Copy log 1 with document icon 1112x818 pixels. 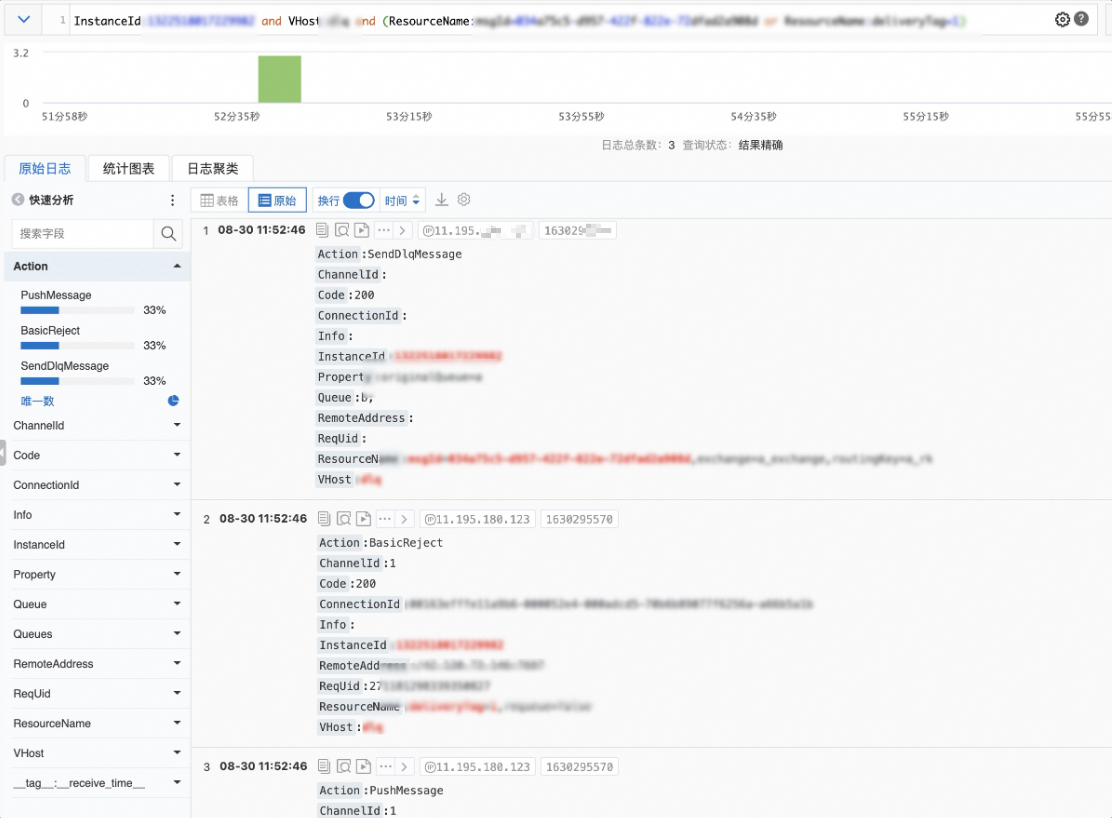[x=322, y=230]
